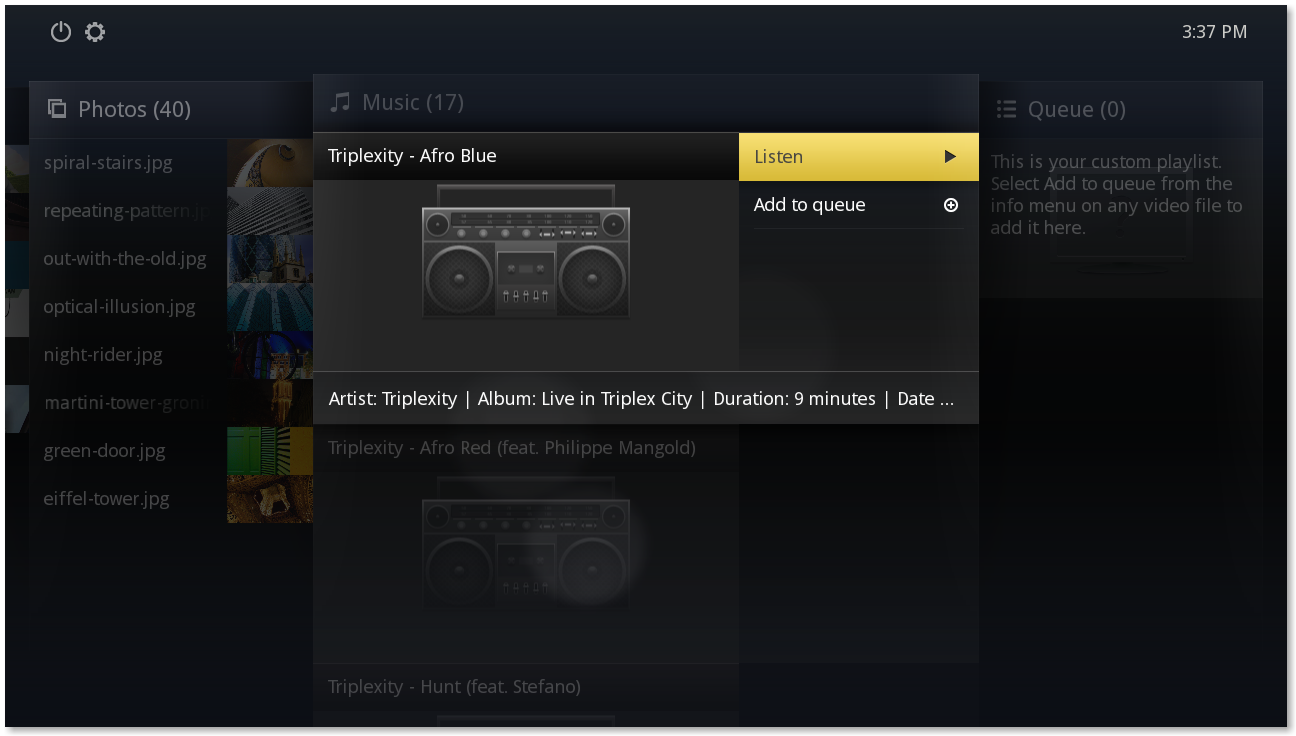Open the Queue (0) panel header
The width and height of the screenshot is (1296, 736).
point(1120,109)
